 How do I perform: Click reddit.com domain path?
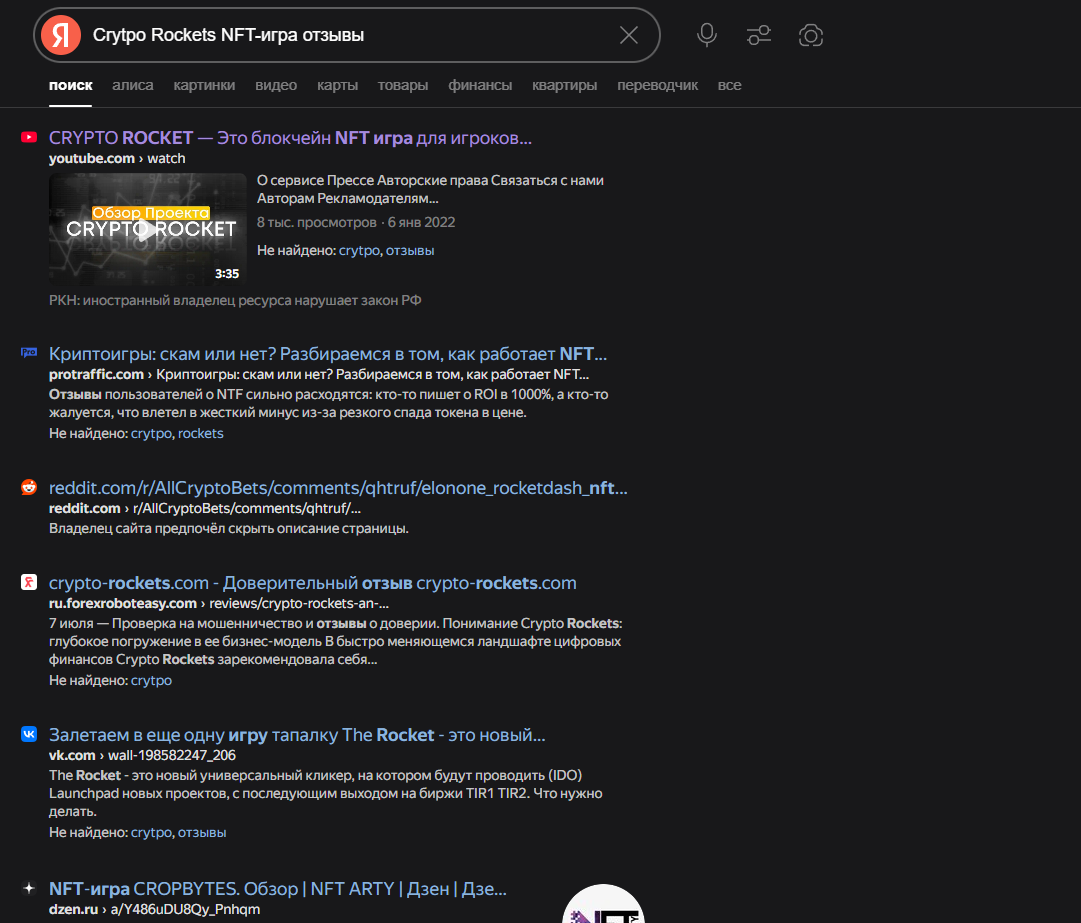click(x=205, y=508)
